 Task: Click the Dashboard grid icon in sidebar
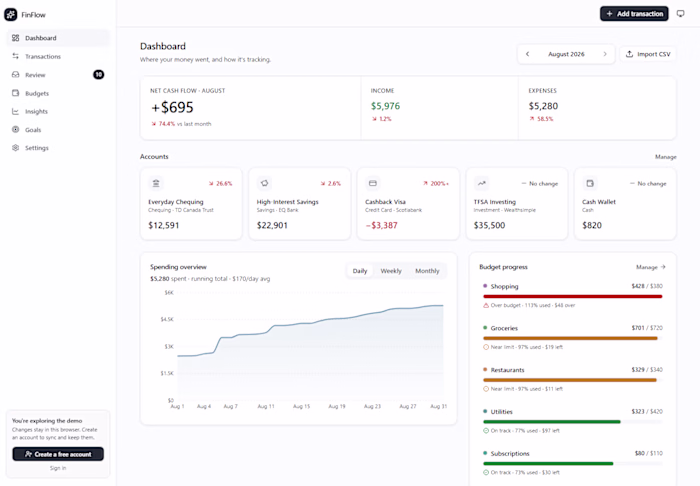click(16, 38)
